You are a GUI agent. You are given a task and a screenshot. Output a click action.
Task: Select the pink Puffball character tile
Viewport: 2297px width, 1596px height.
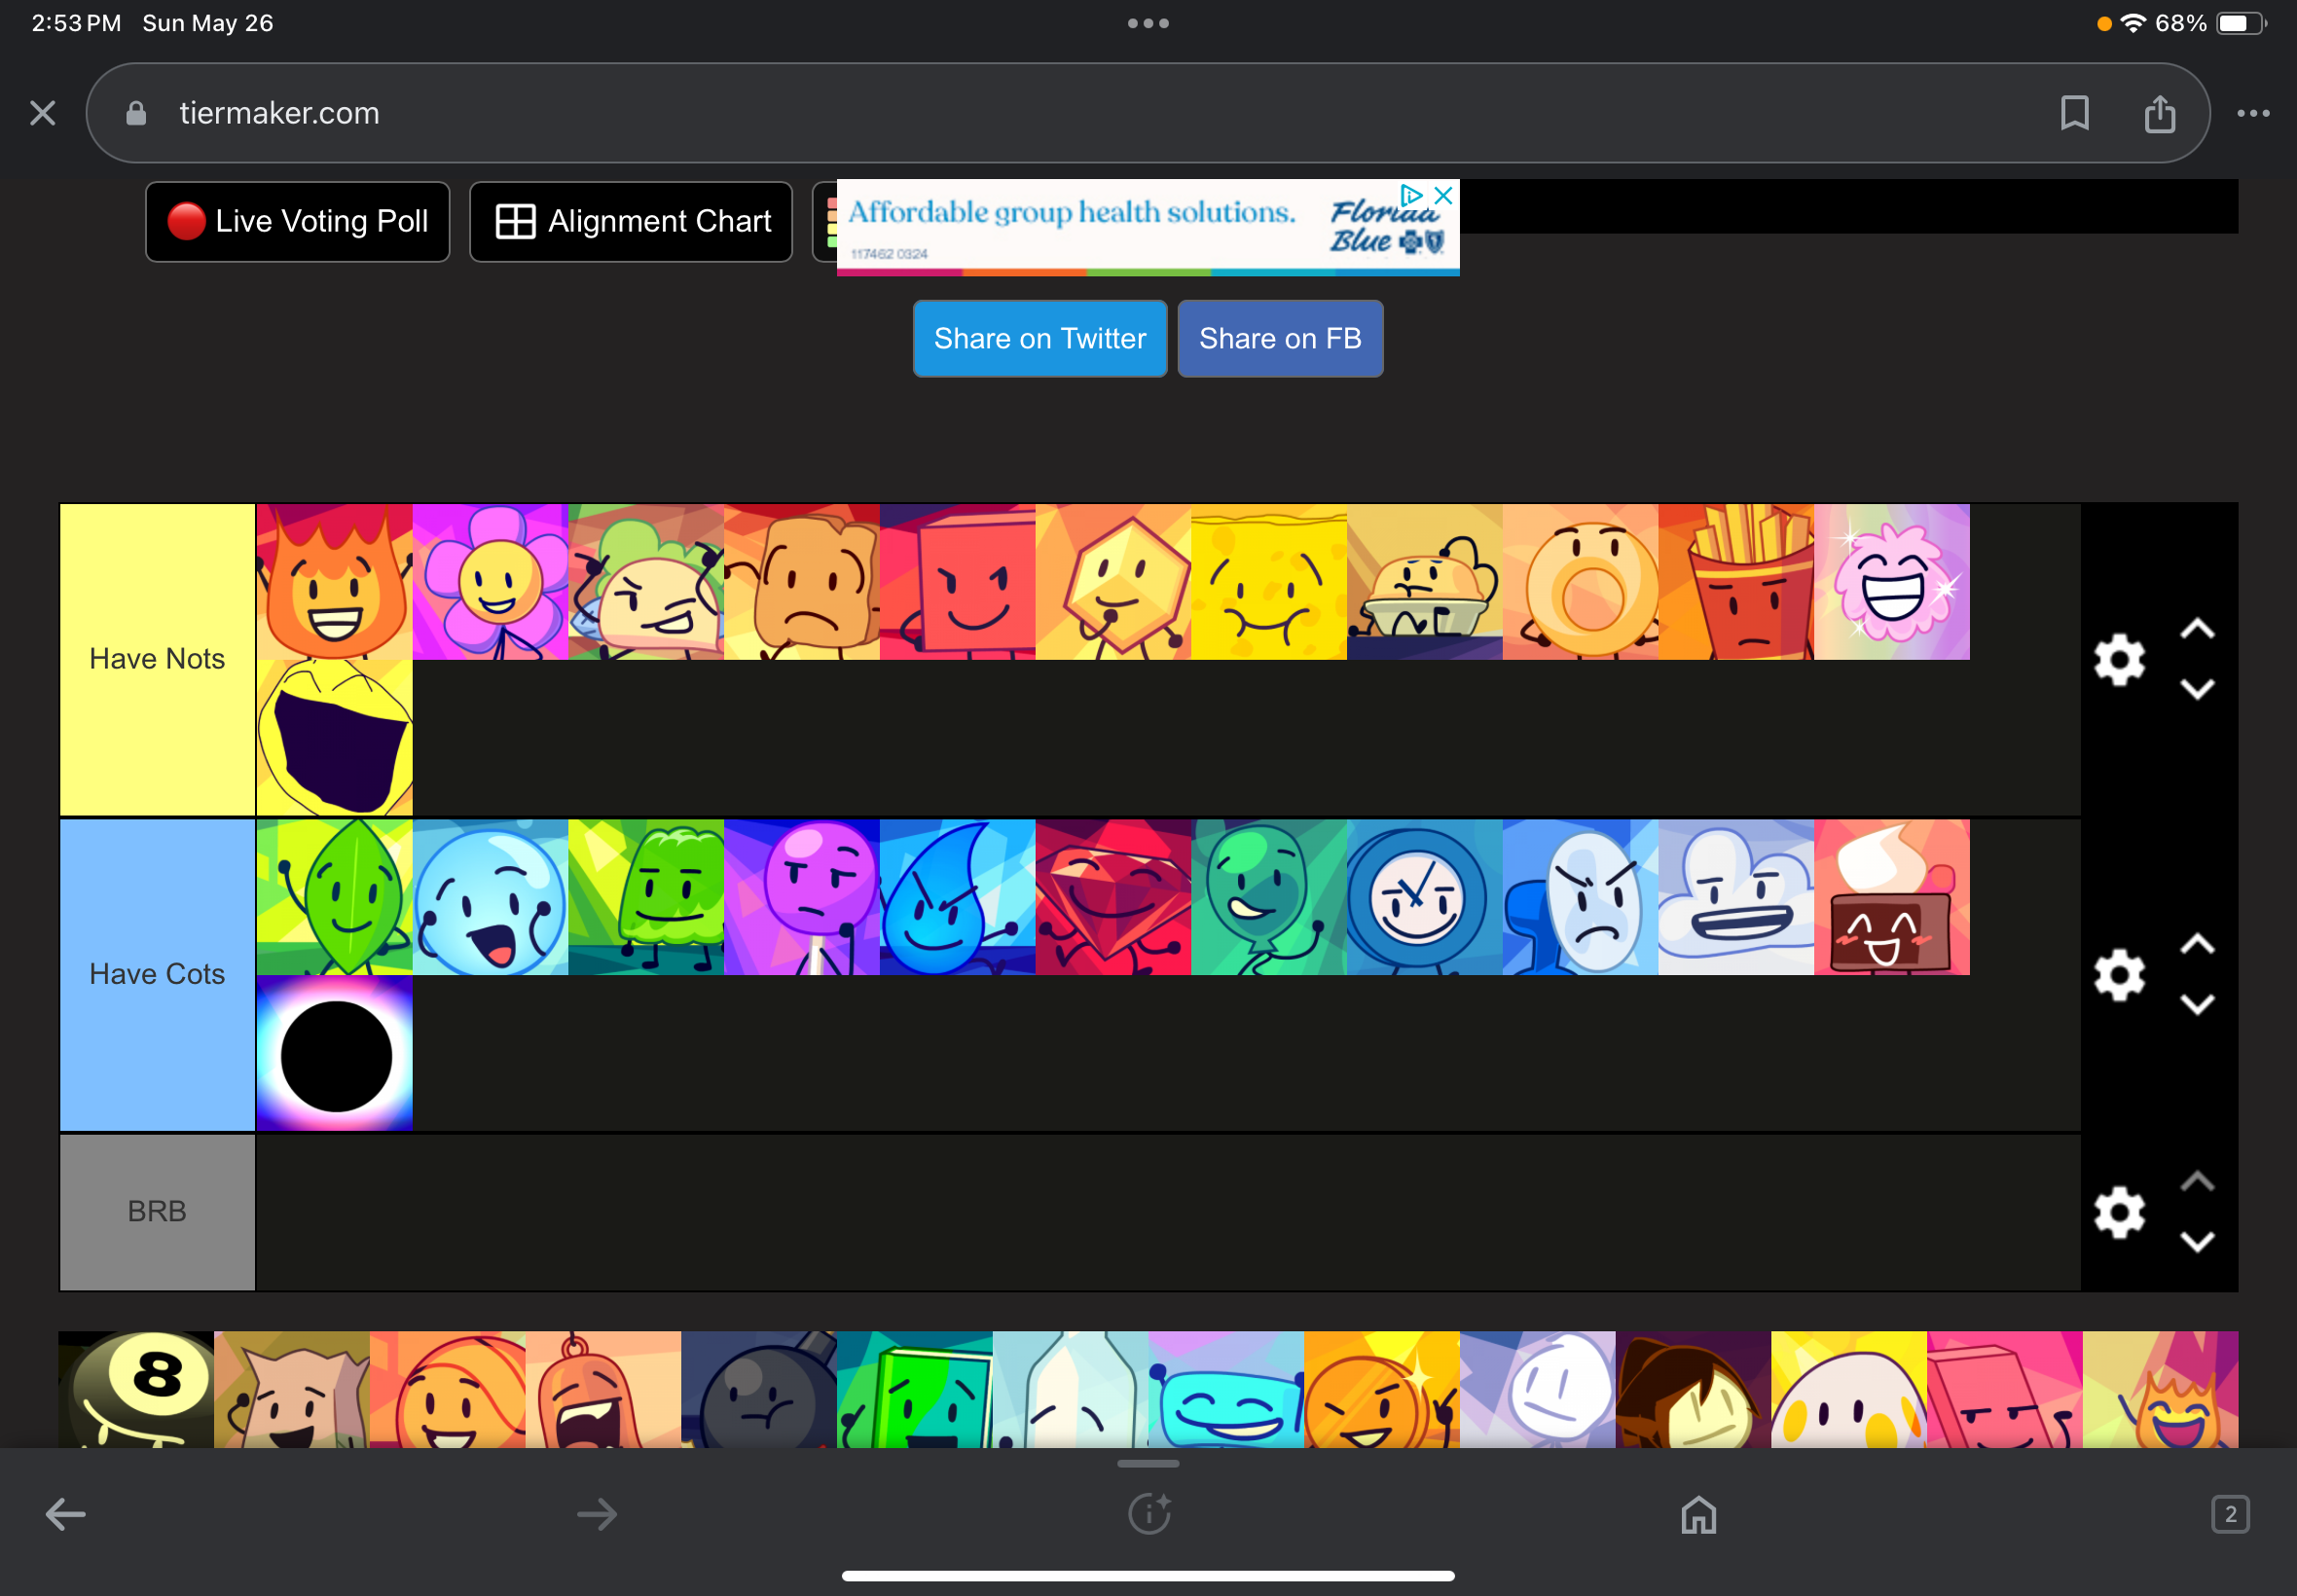[x=1892, y=582]
